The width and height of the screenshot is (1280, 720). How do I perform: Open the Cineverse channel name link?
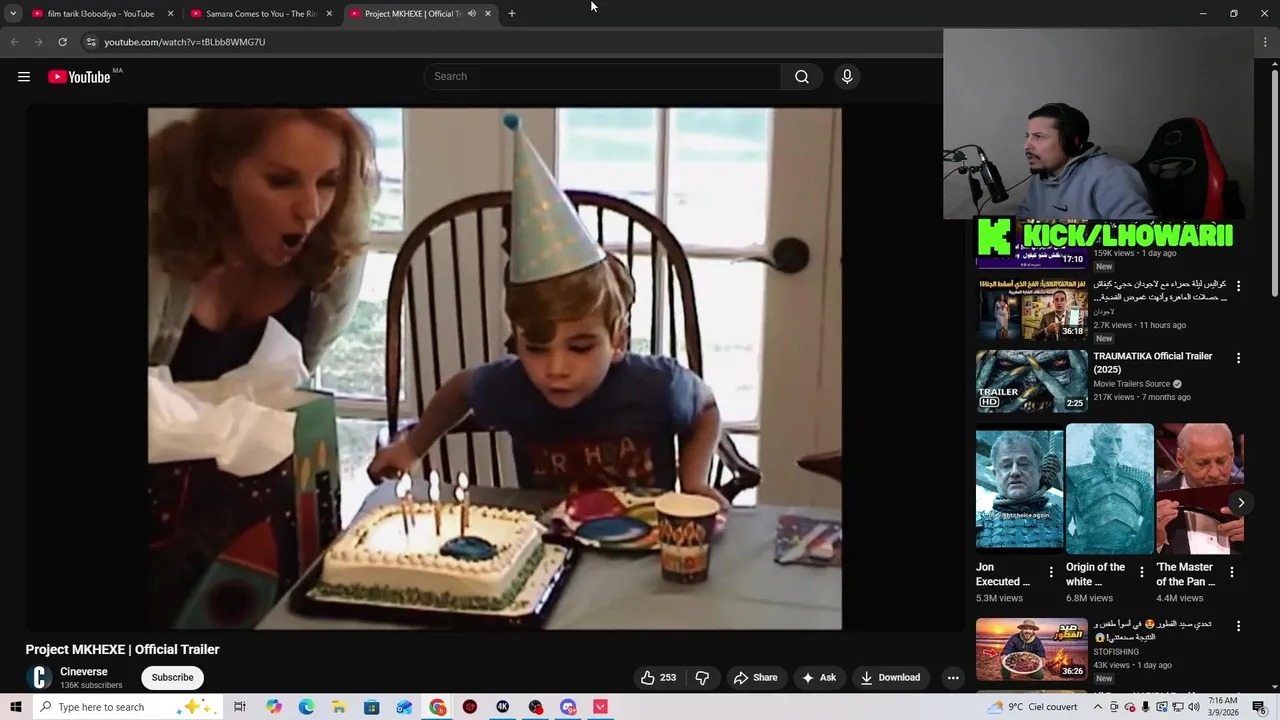pos(84,672)
